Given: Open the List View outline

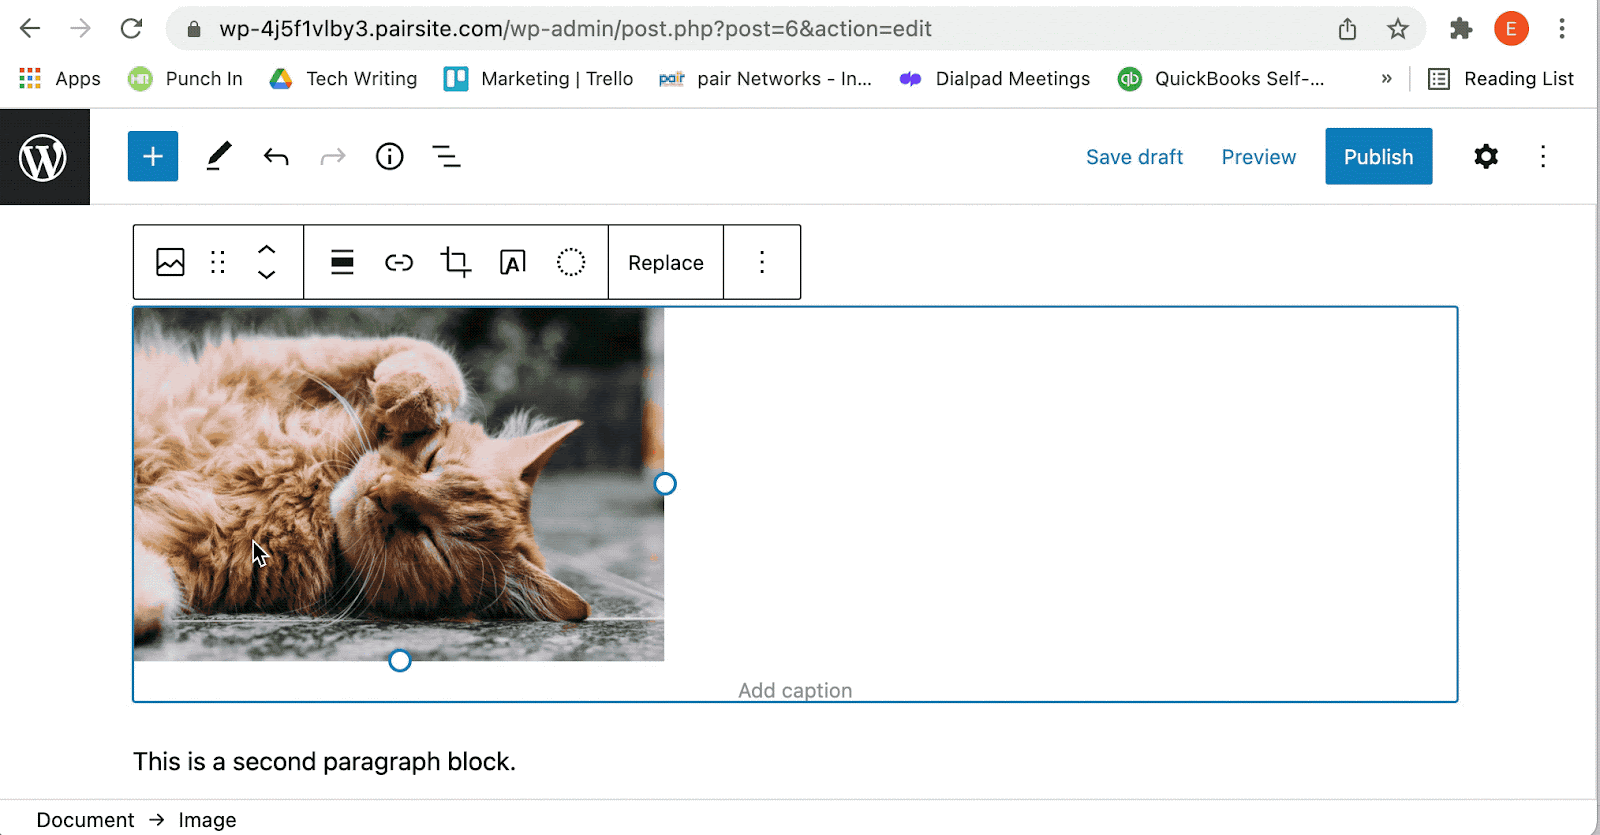Looking at the screenshot, I should pos(446,156).
